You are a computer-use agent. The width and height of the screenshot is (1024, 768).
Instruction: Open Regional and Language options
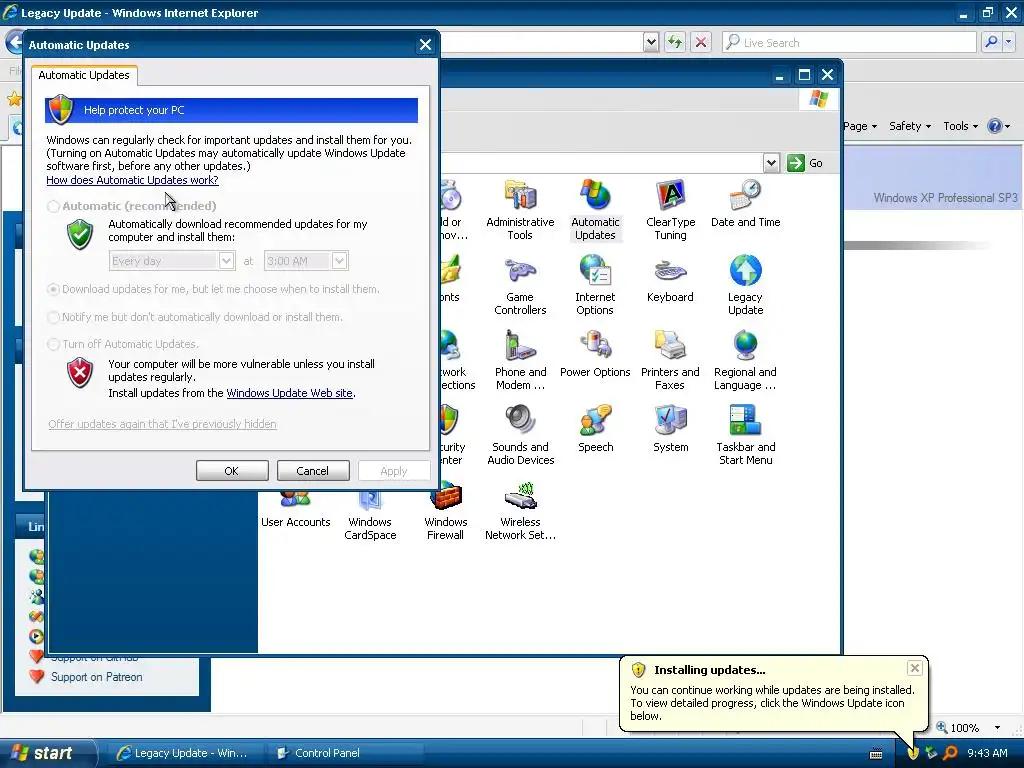745,360
